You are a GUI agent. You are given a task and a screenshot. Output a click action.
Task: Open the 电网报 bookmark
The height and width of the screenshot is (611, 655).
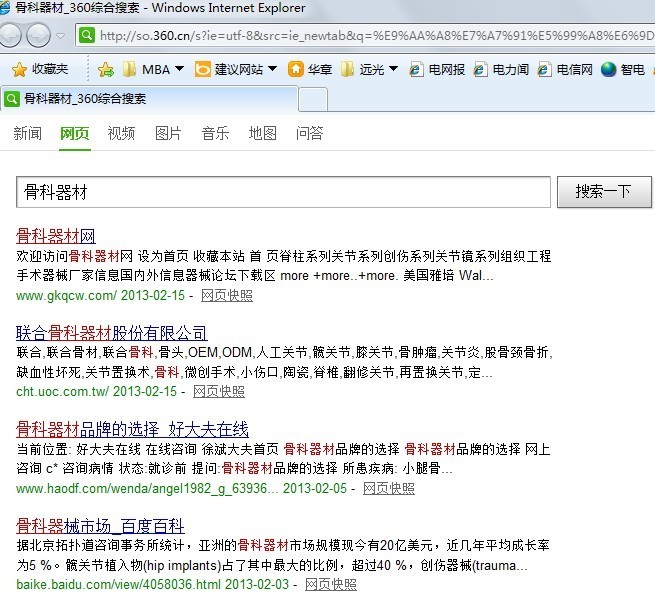click(x=437, y=69)
